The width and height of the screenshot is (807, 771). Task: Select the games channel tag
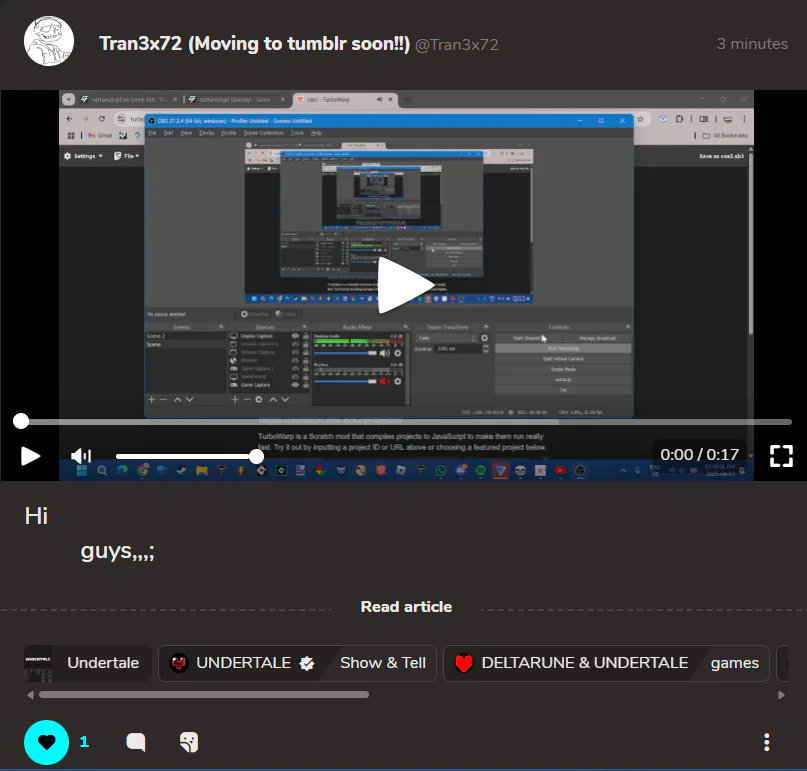(x=734, y=663)
